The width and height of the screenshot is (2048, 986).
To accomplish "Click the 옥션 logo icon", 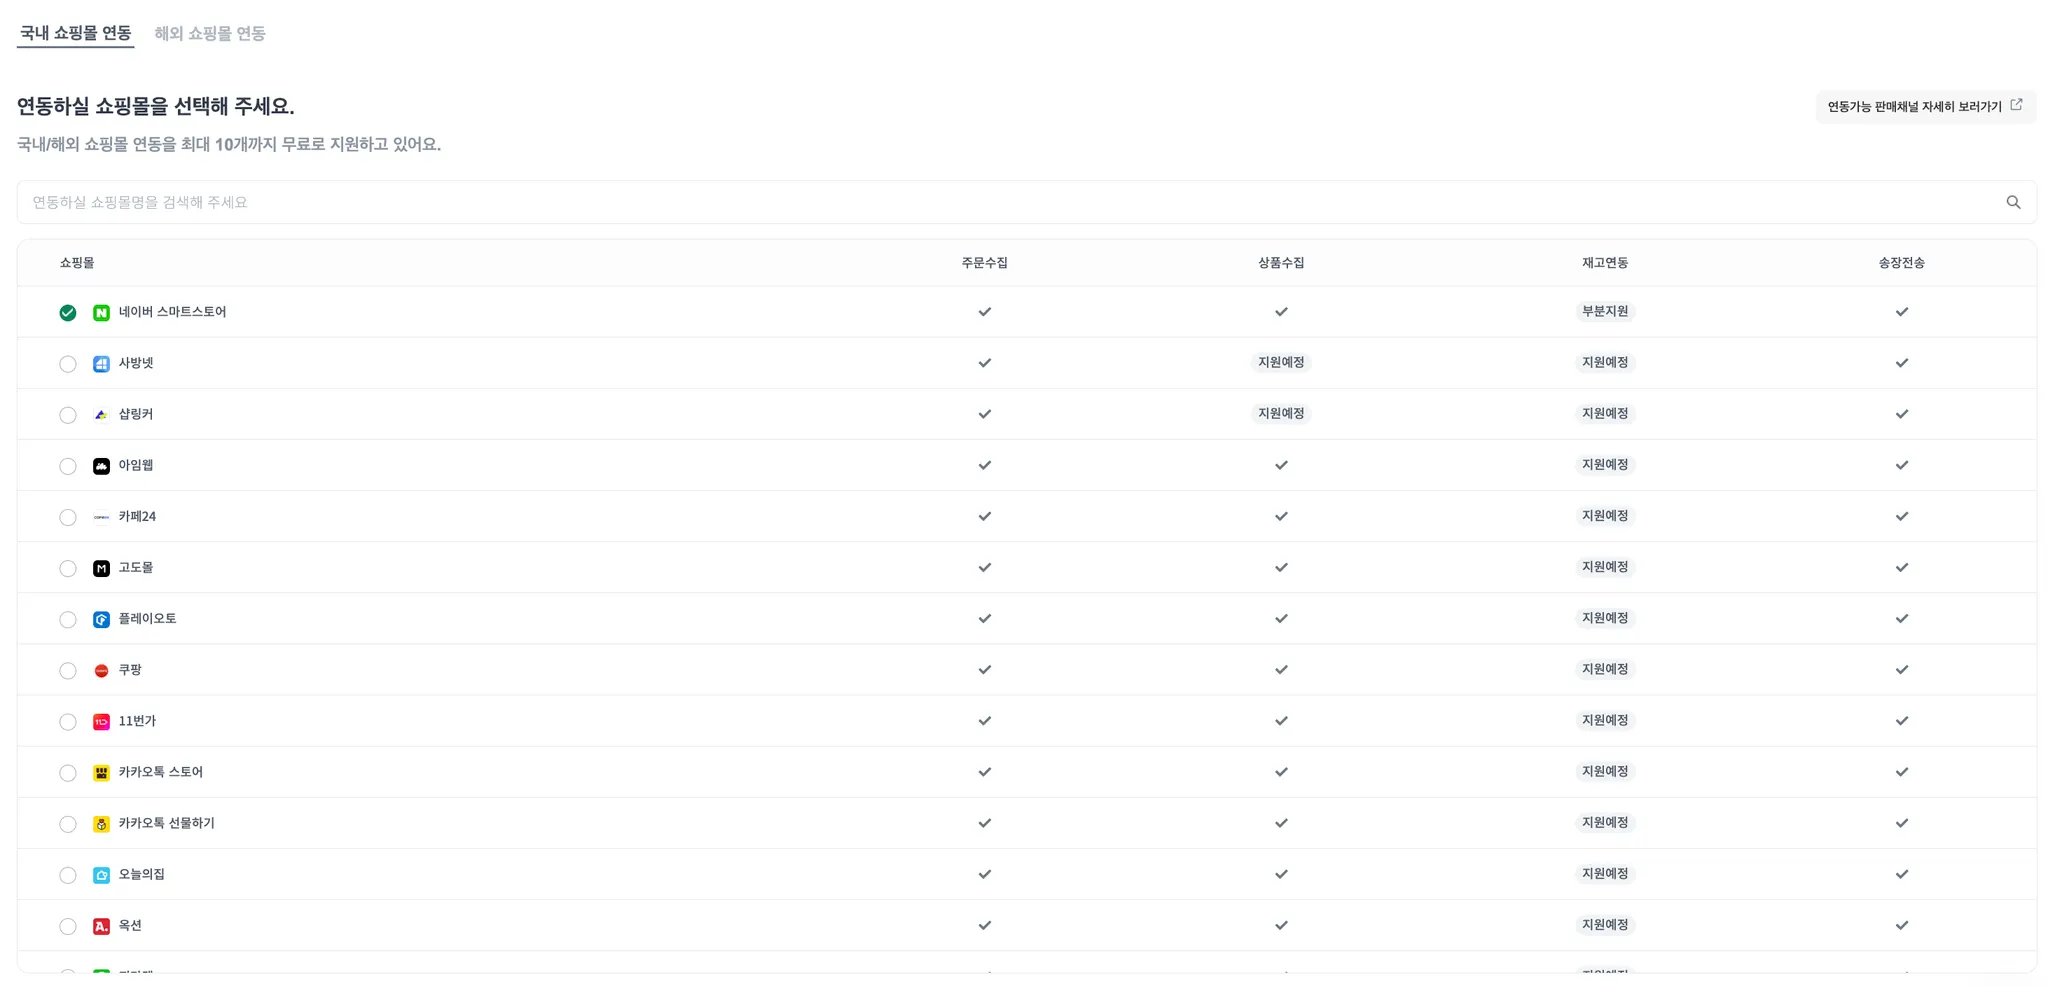I will [101, 926].
